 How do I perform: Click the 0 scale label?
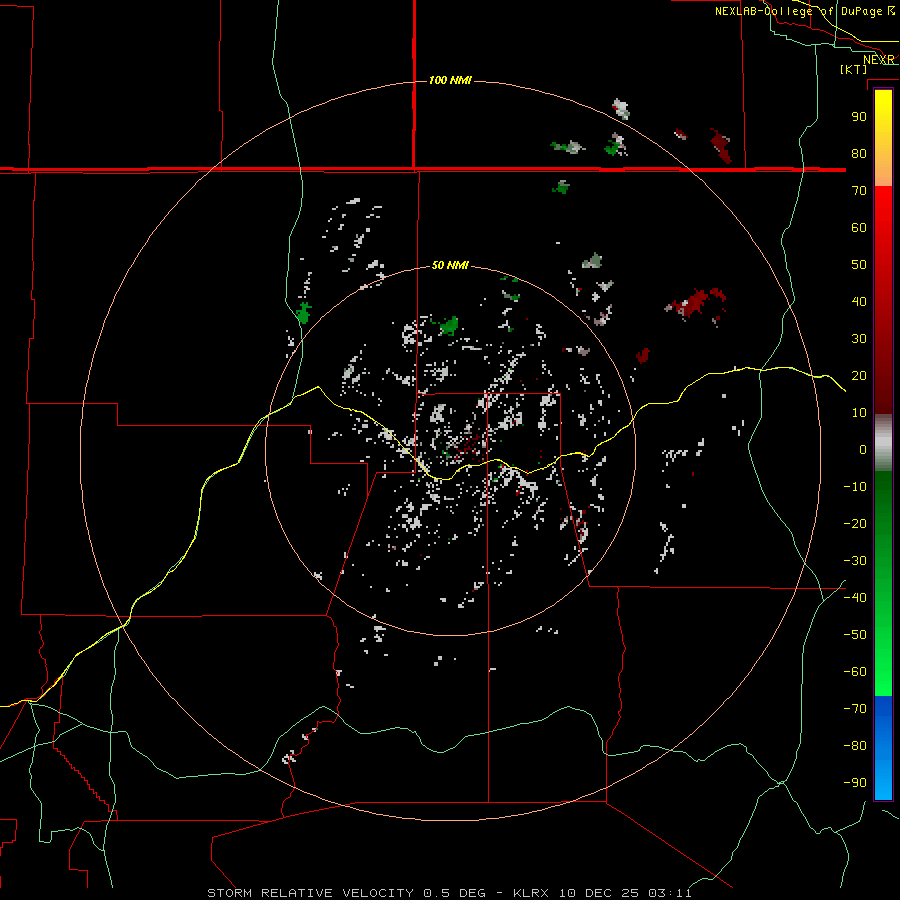tap(863, 449)
